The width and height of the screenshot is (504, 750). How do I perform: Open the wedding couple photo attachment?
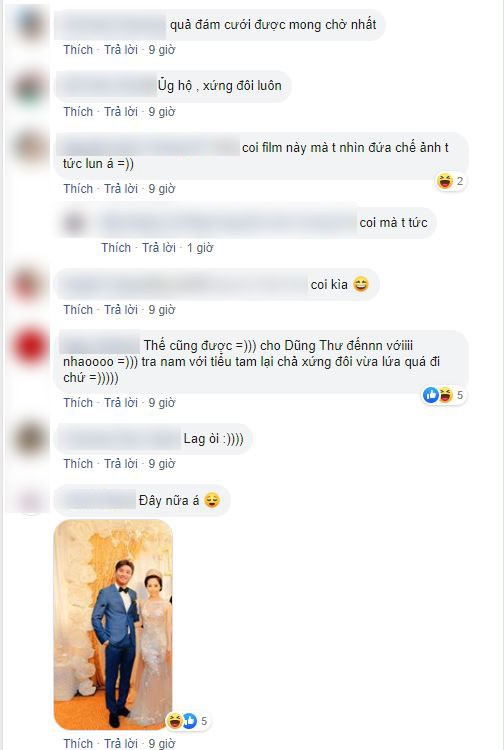(x=113, y=625)
